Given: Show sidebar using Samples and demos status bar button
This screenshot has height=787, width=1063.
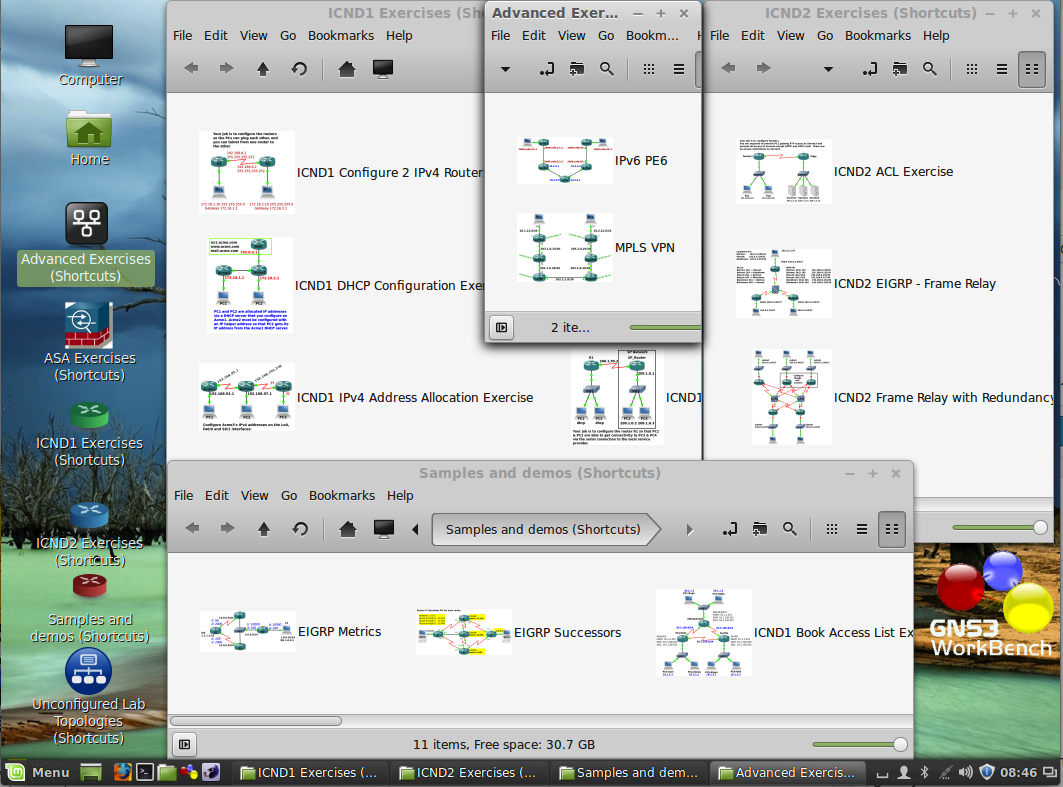Looking at the screenshot, I should (x=185, y=744).
